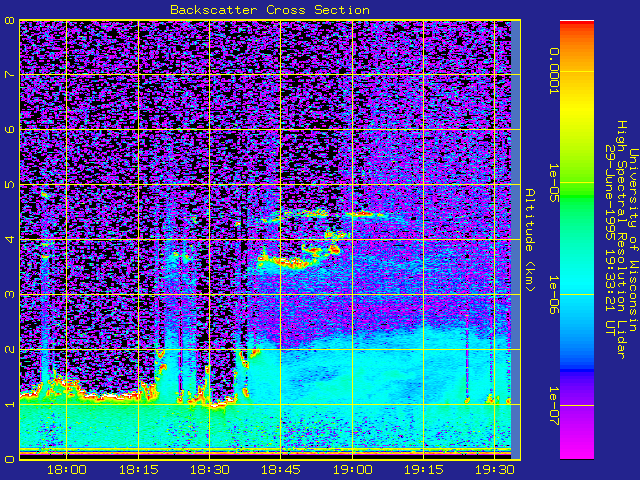640x480 pixels.
Task: Click the altitude 0 axis label
Action: 9,459
